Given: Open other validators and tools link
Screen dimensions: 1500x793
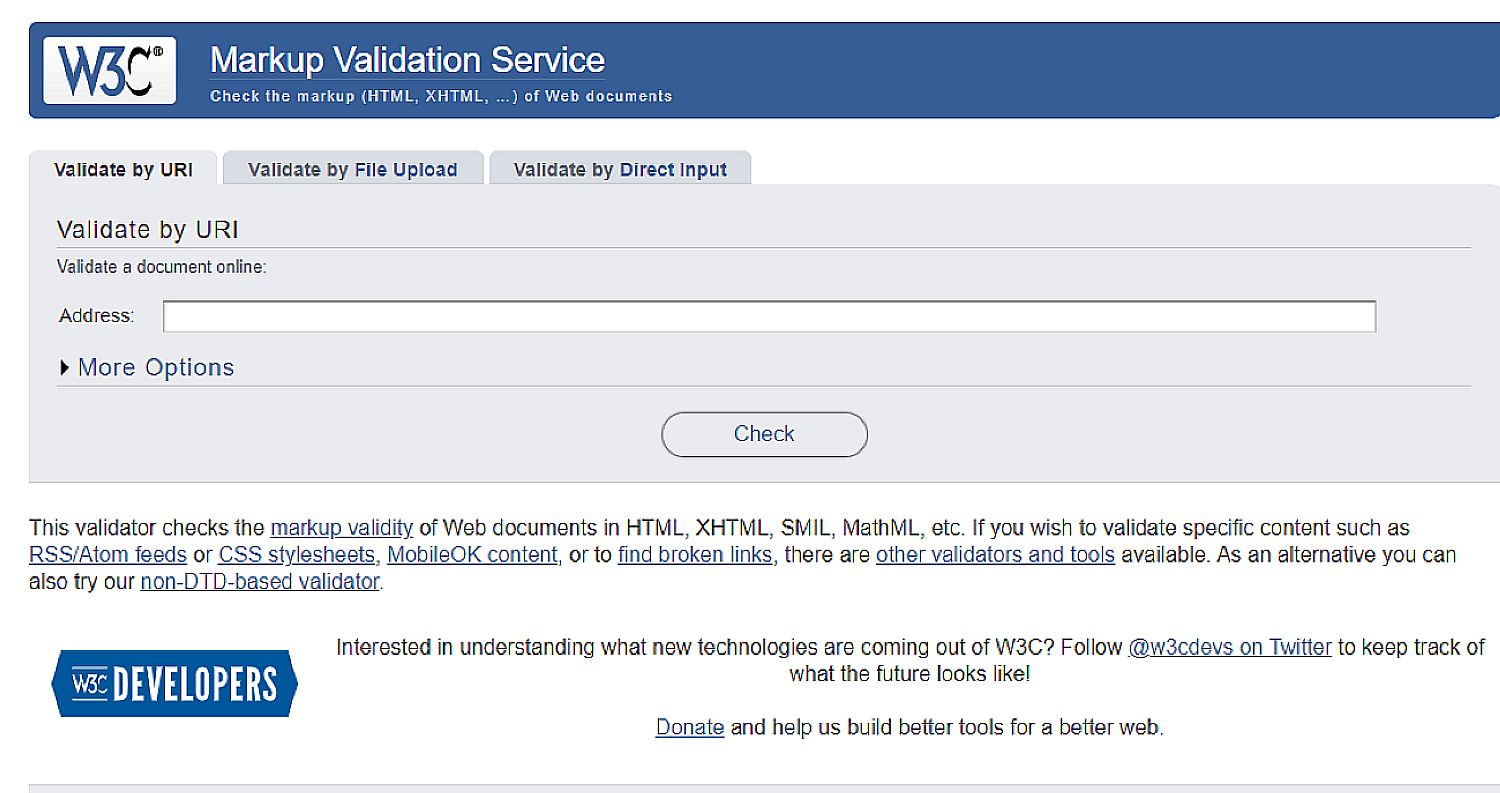Looking at the screenshot, I should pos(995,554).
